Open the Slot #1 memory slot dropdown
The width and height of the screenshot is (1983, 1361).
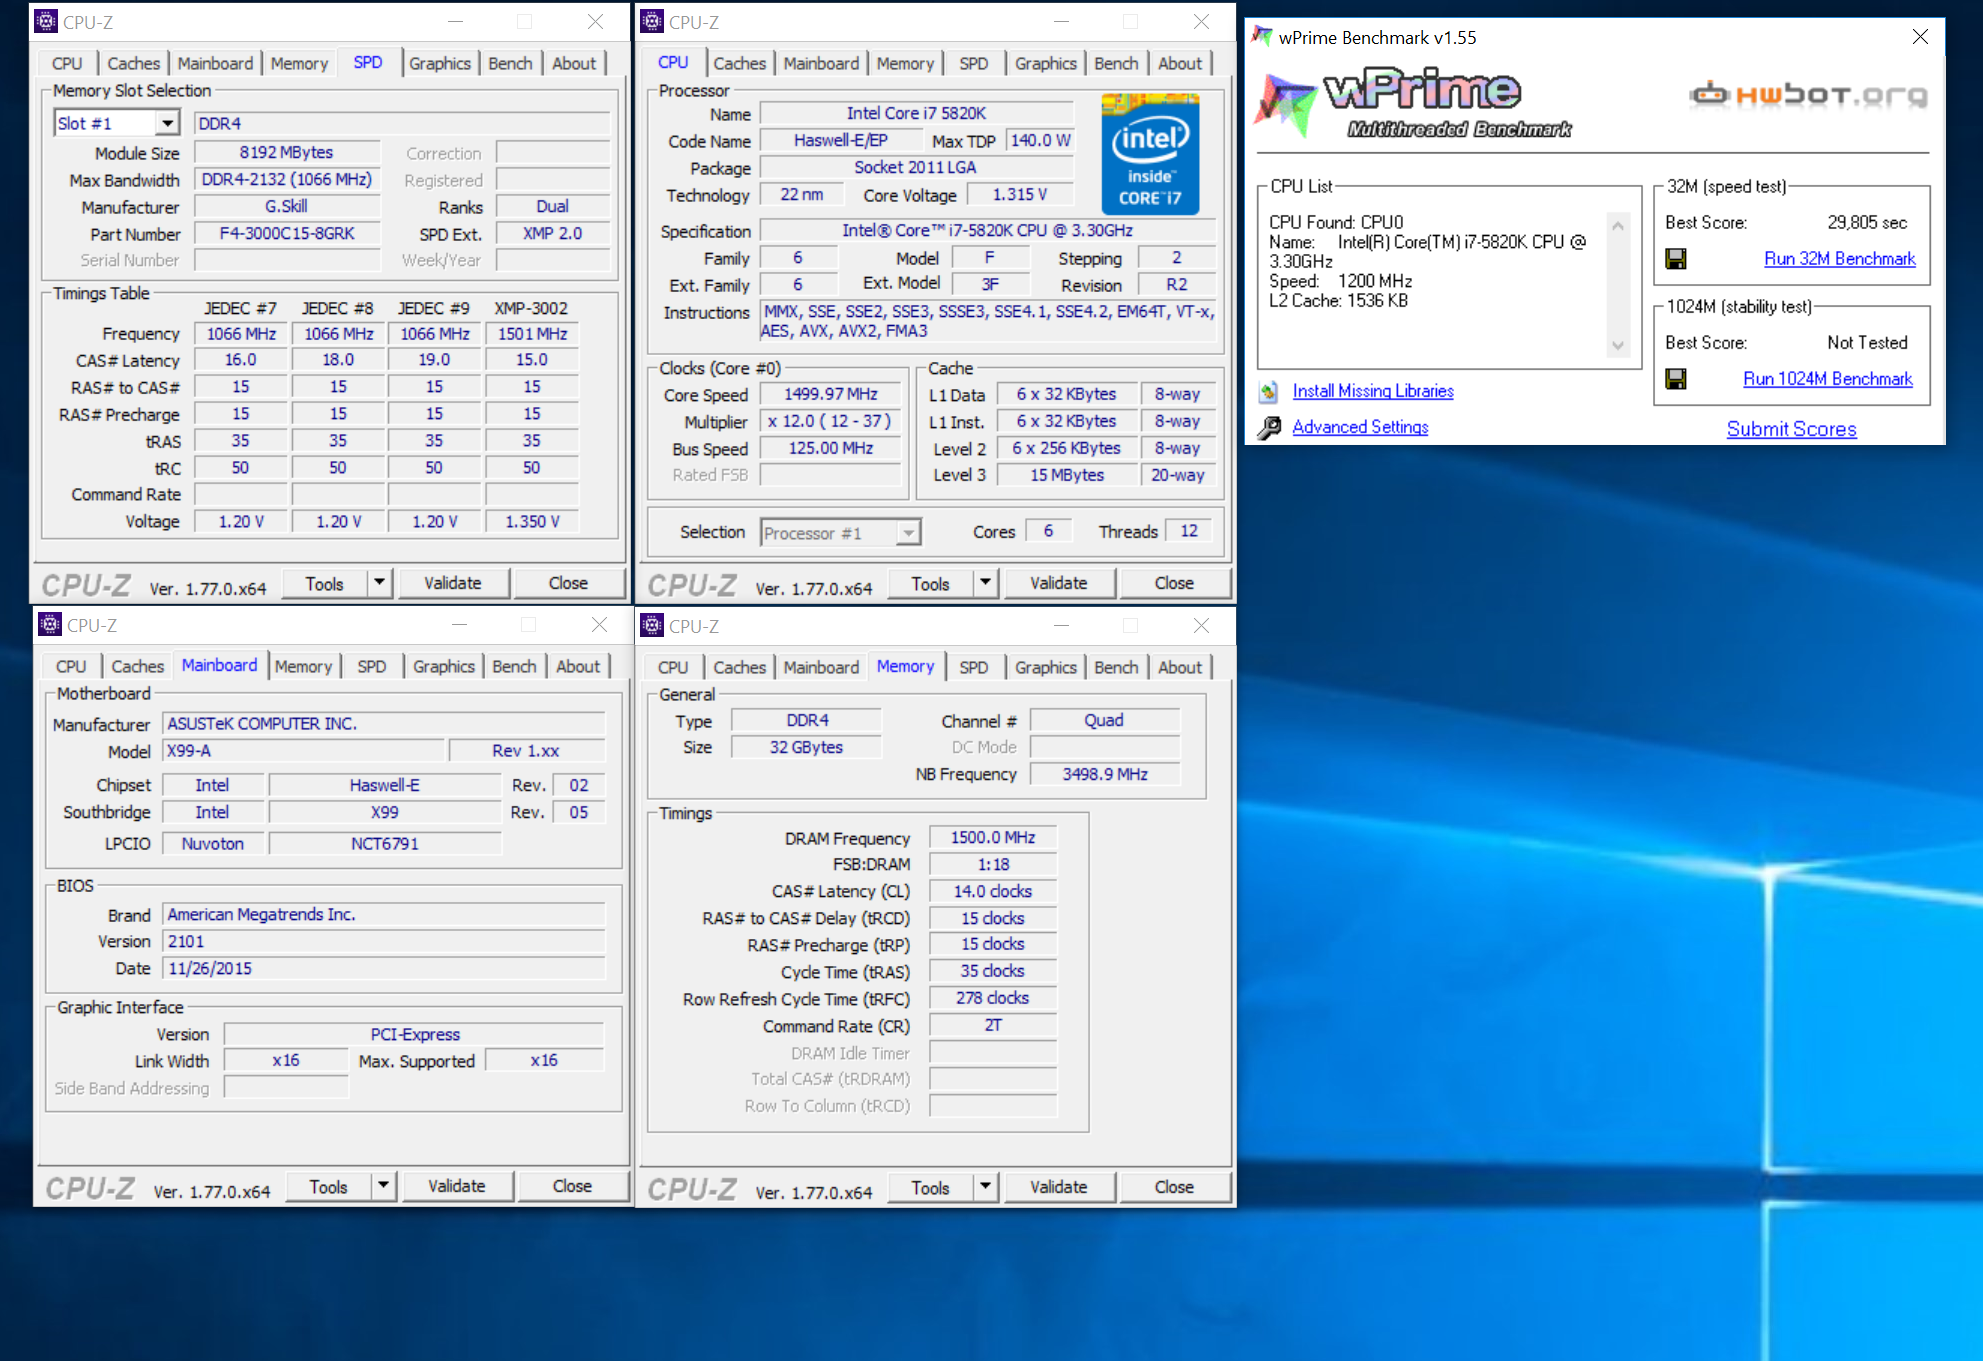[x=168, y=123]
